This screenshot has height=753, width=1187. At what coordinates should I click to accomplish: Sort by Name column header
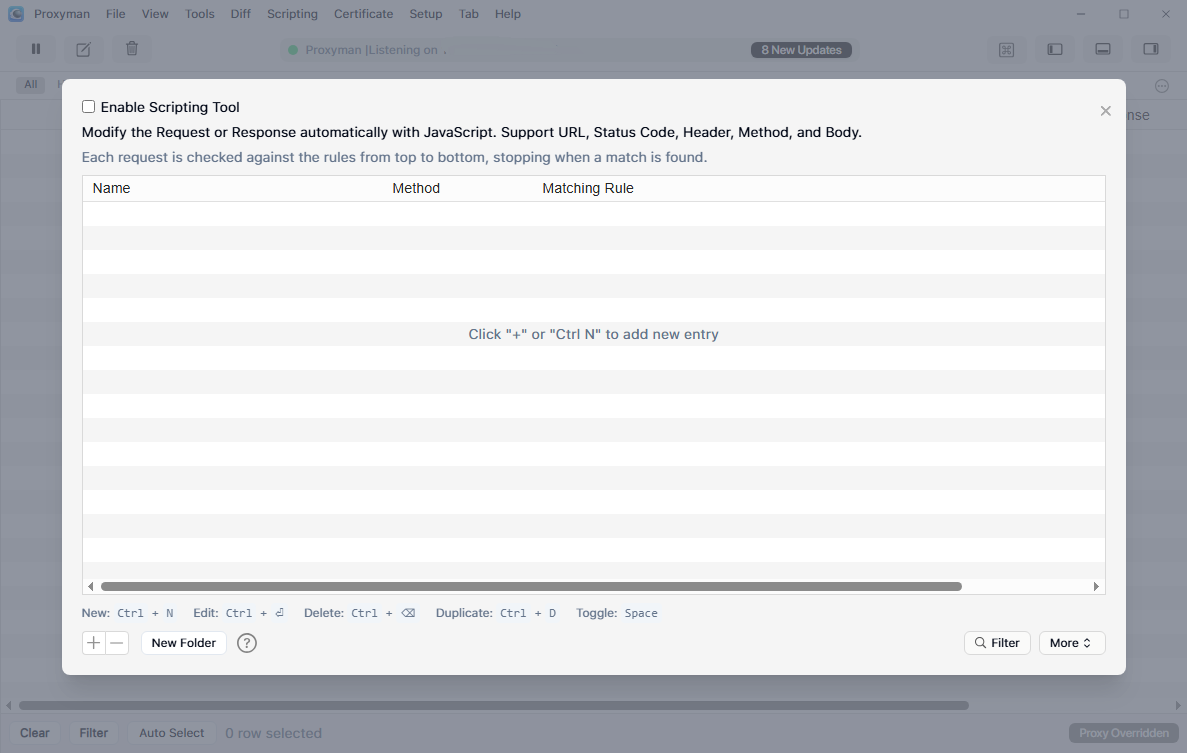click(111, 188)
